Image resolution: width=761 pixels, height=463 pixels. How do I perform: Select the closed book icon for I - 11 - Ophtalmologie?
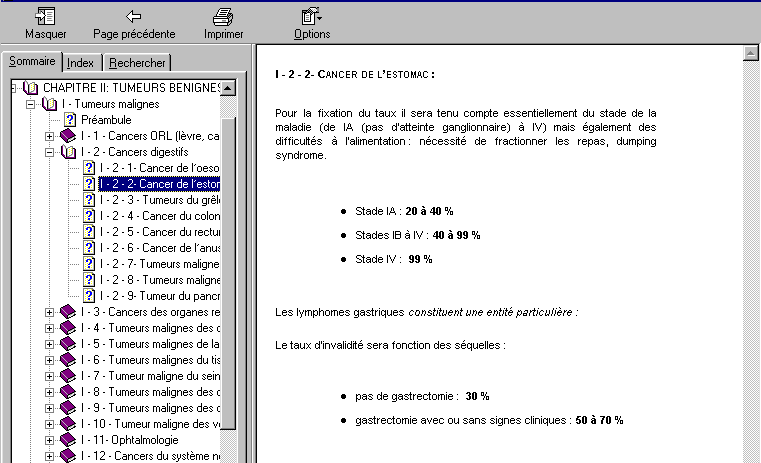[68, 440]
